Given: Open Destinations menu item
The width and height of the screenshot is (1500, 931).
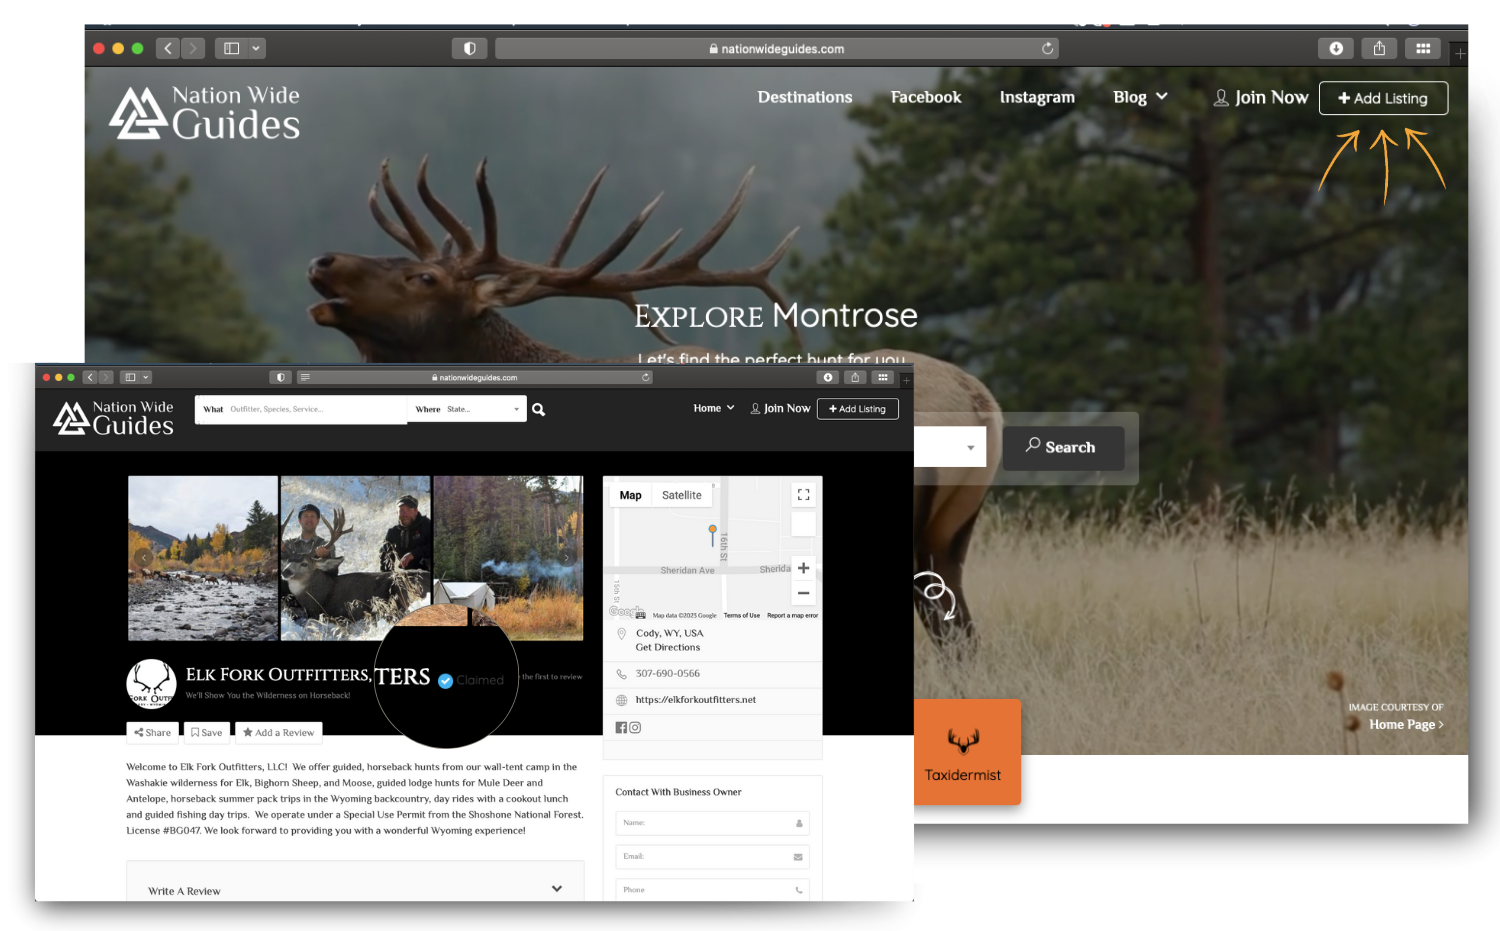Looking at the screenshot, I should (805, 97).
